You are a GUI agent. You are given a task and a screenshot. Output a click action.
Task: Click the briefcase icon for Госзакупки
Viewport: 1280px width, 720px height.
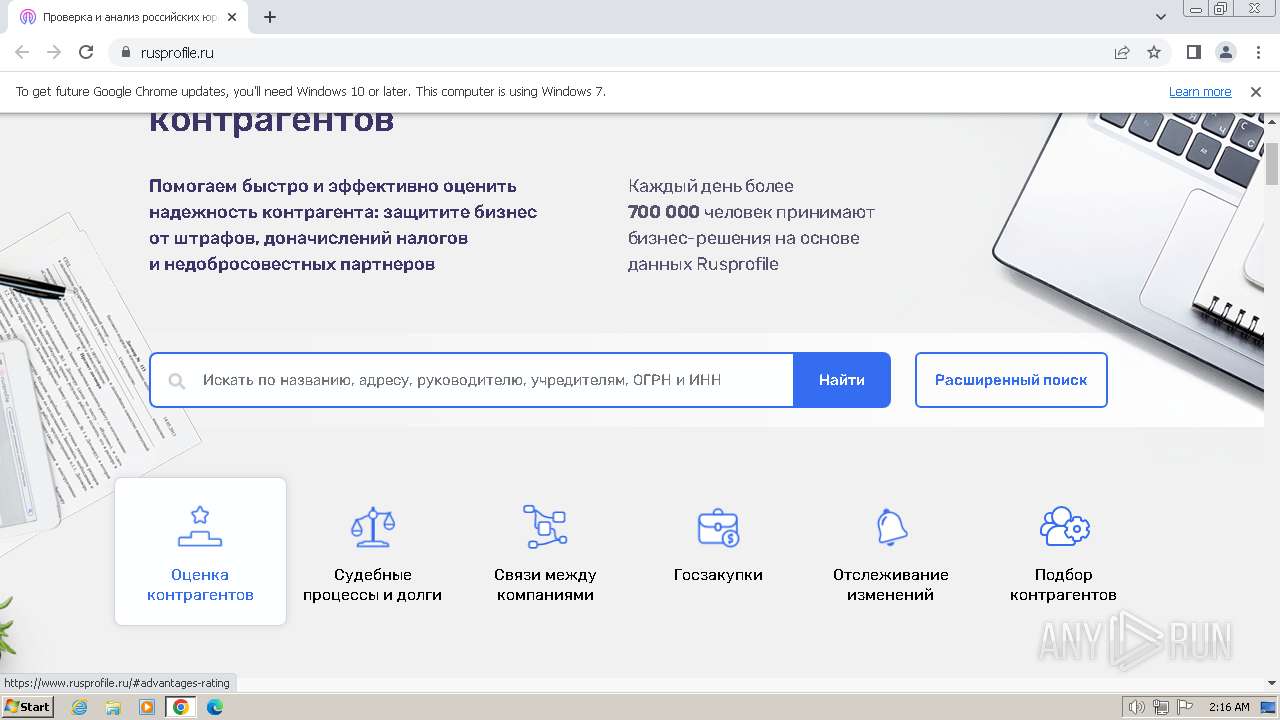coord(718,528)
